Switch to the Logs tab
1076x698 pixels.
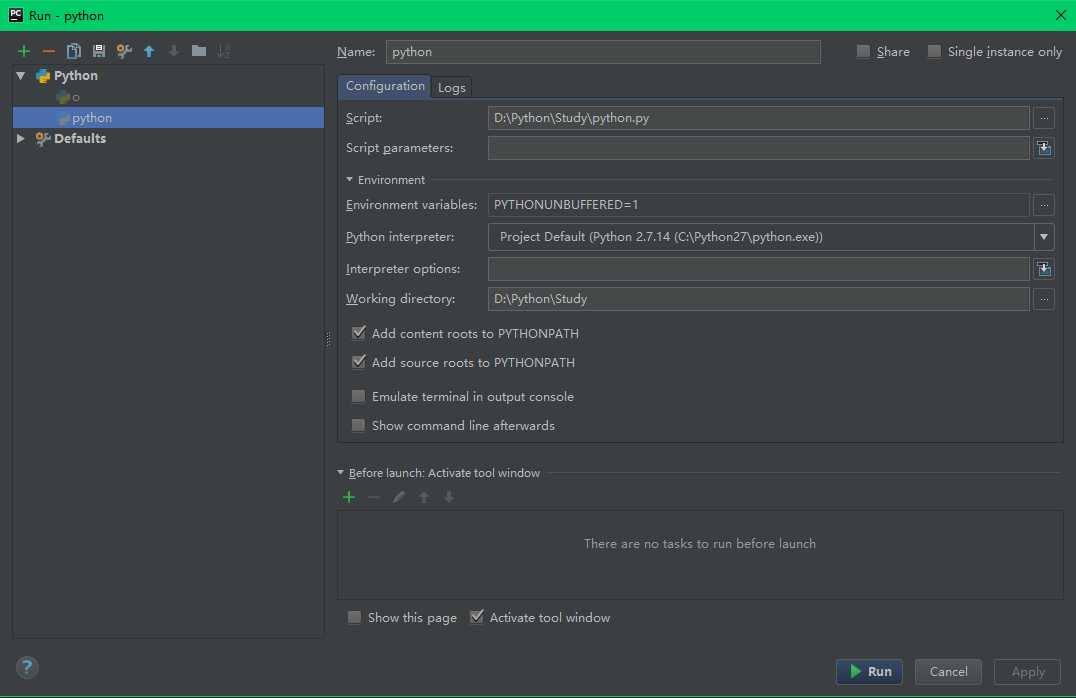tap(452, 87)
